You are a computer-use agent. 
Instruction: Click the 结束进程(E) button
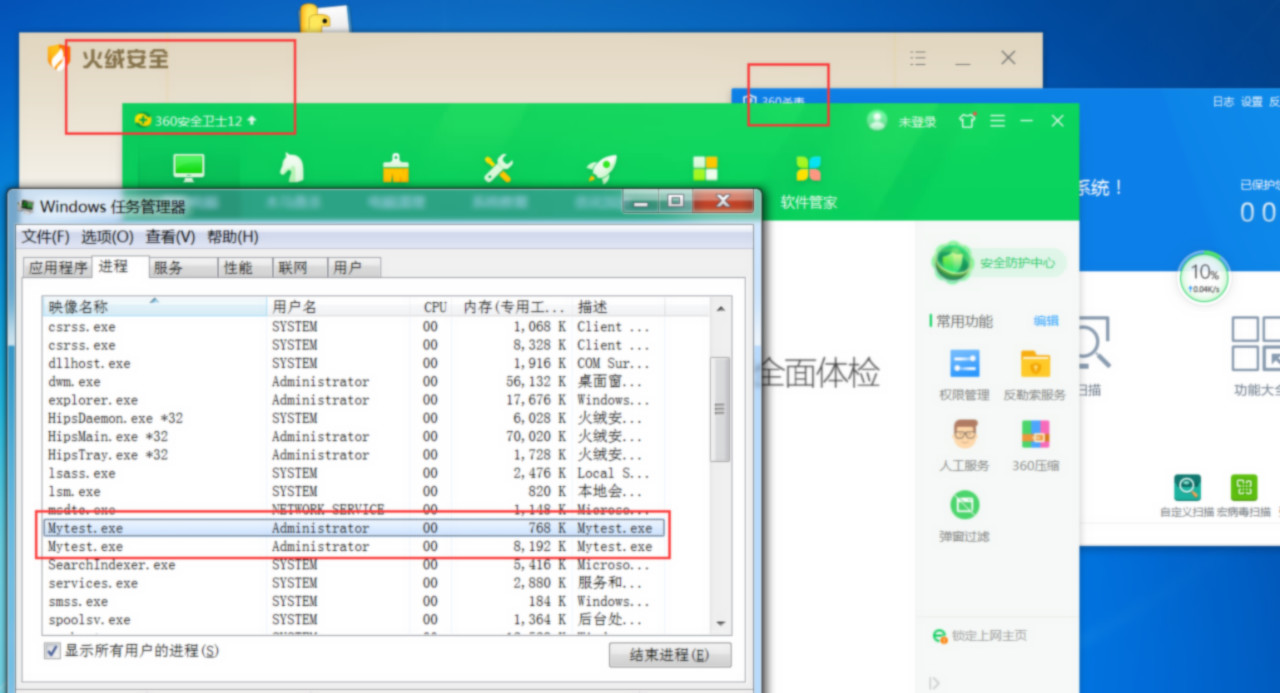670,655
